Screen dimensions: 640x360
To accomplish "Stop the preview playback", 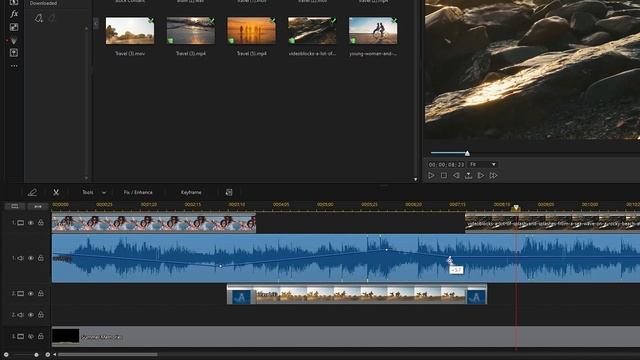I will pos(444,176).
